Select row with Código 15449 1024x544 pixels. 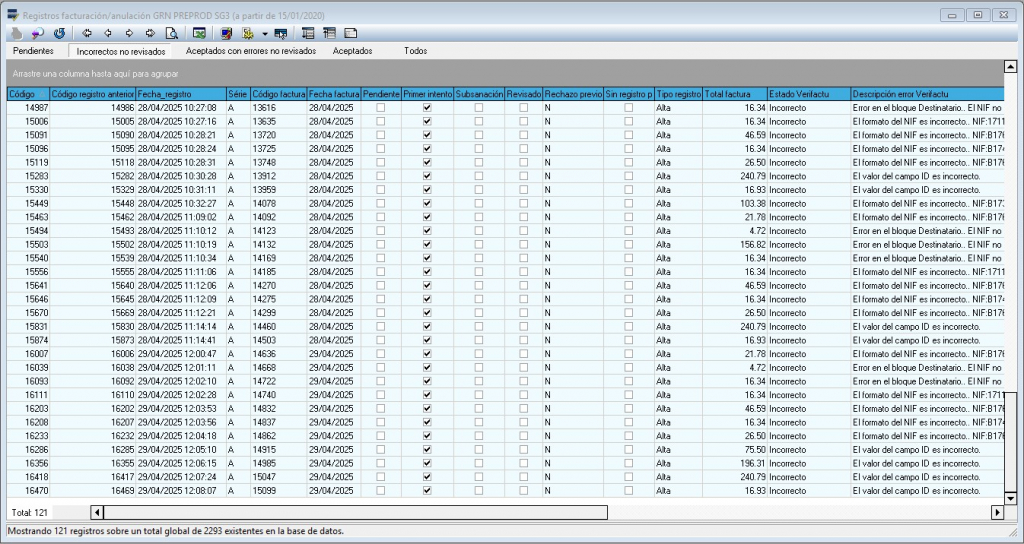(505, 204)
